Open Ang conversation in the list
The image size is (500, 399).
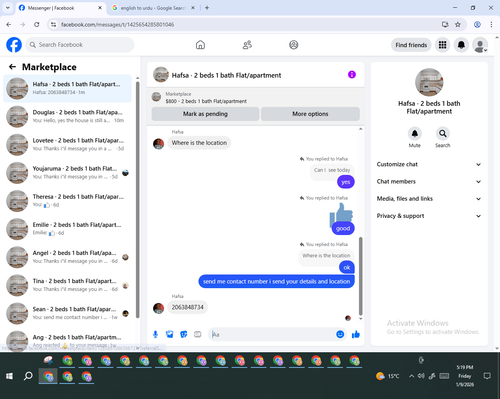click(x=68, y=340)
